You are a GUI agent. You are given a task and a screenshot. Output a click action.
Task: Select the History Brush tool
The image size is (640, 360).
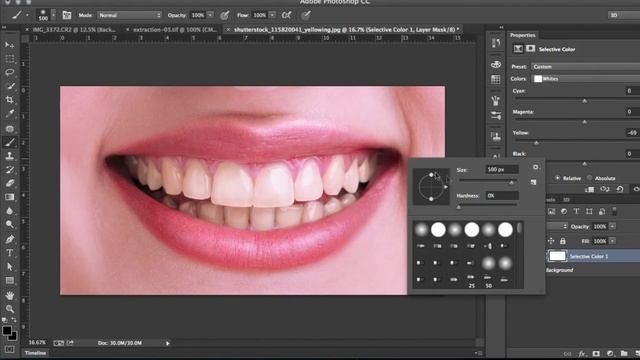point(10,170)
